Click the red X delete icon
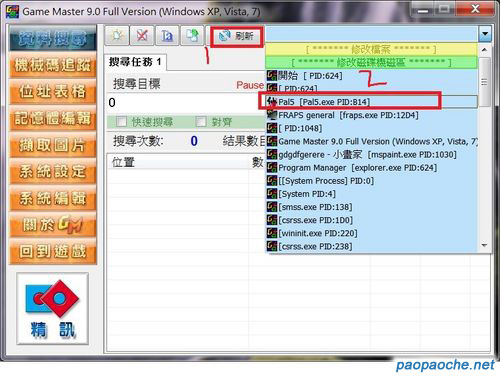Screen dimensions: 500x376 pos(142,35)
